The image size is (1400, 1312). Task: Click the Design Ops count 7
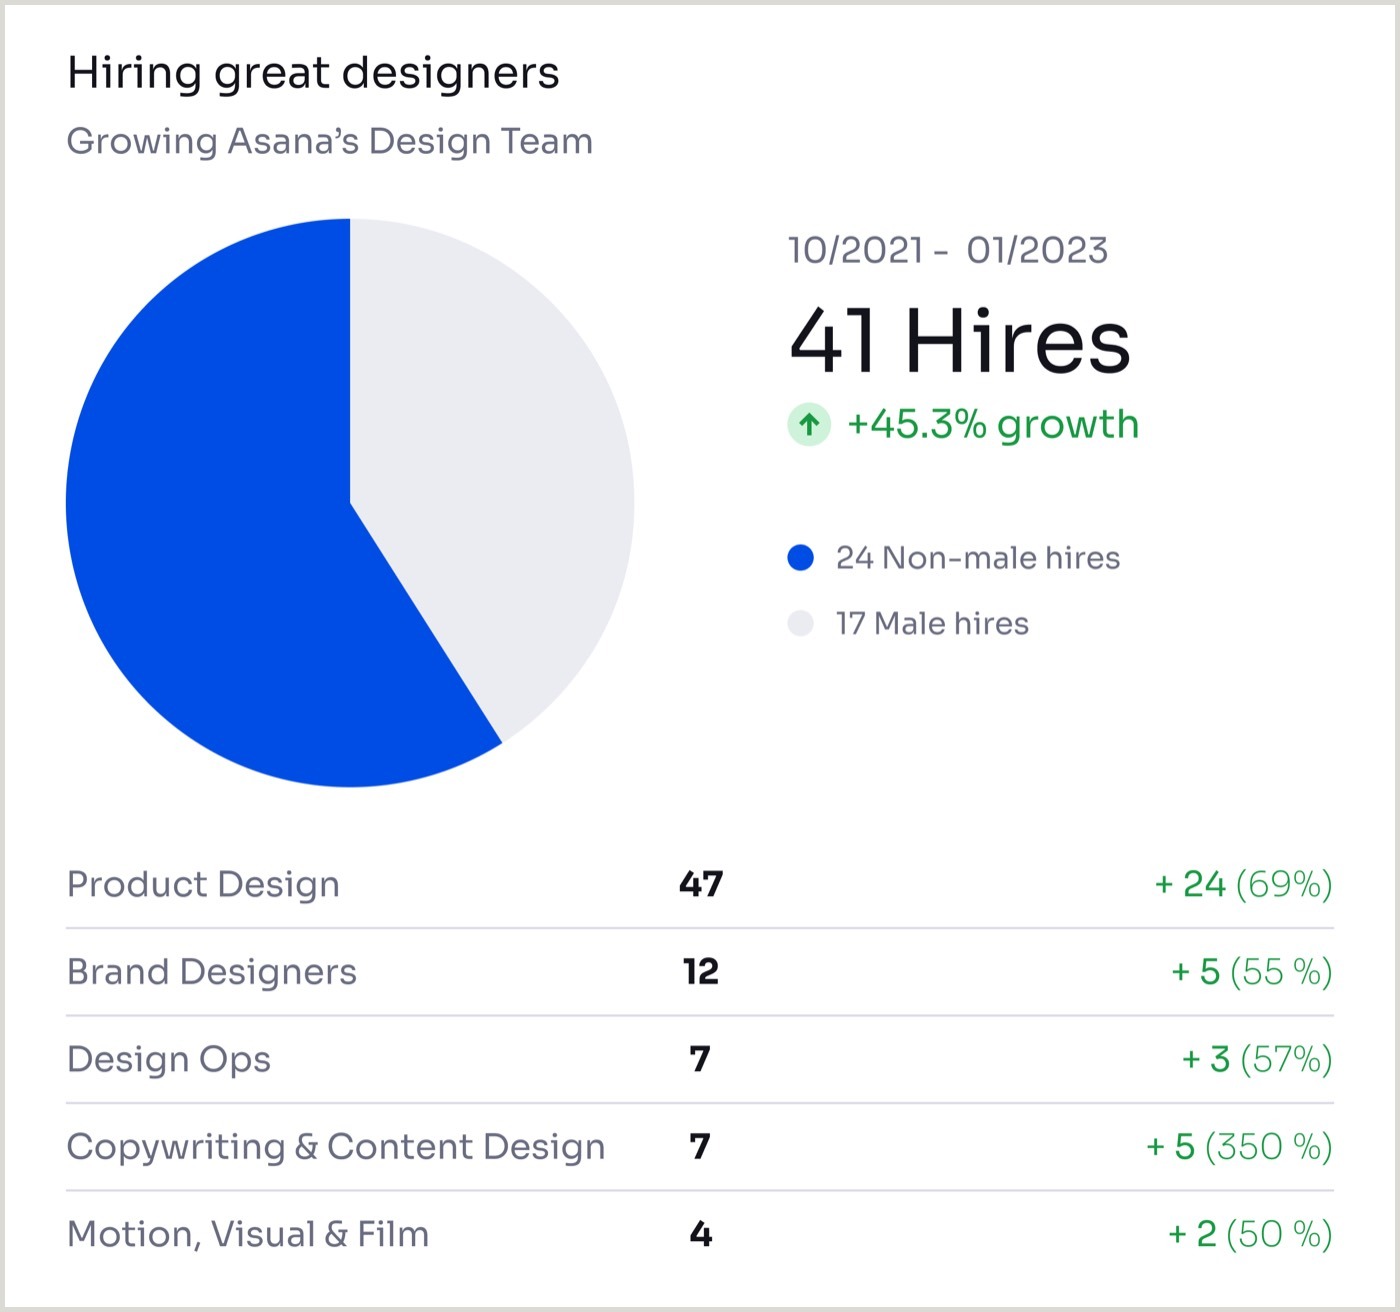click(700, 1059)
